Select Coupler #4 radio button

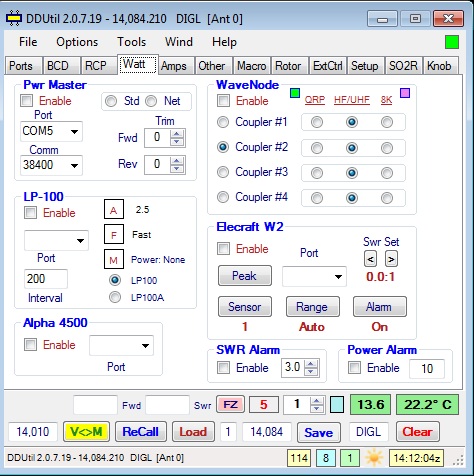tap(223, 197)
